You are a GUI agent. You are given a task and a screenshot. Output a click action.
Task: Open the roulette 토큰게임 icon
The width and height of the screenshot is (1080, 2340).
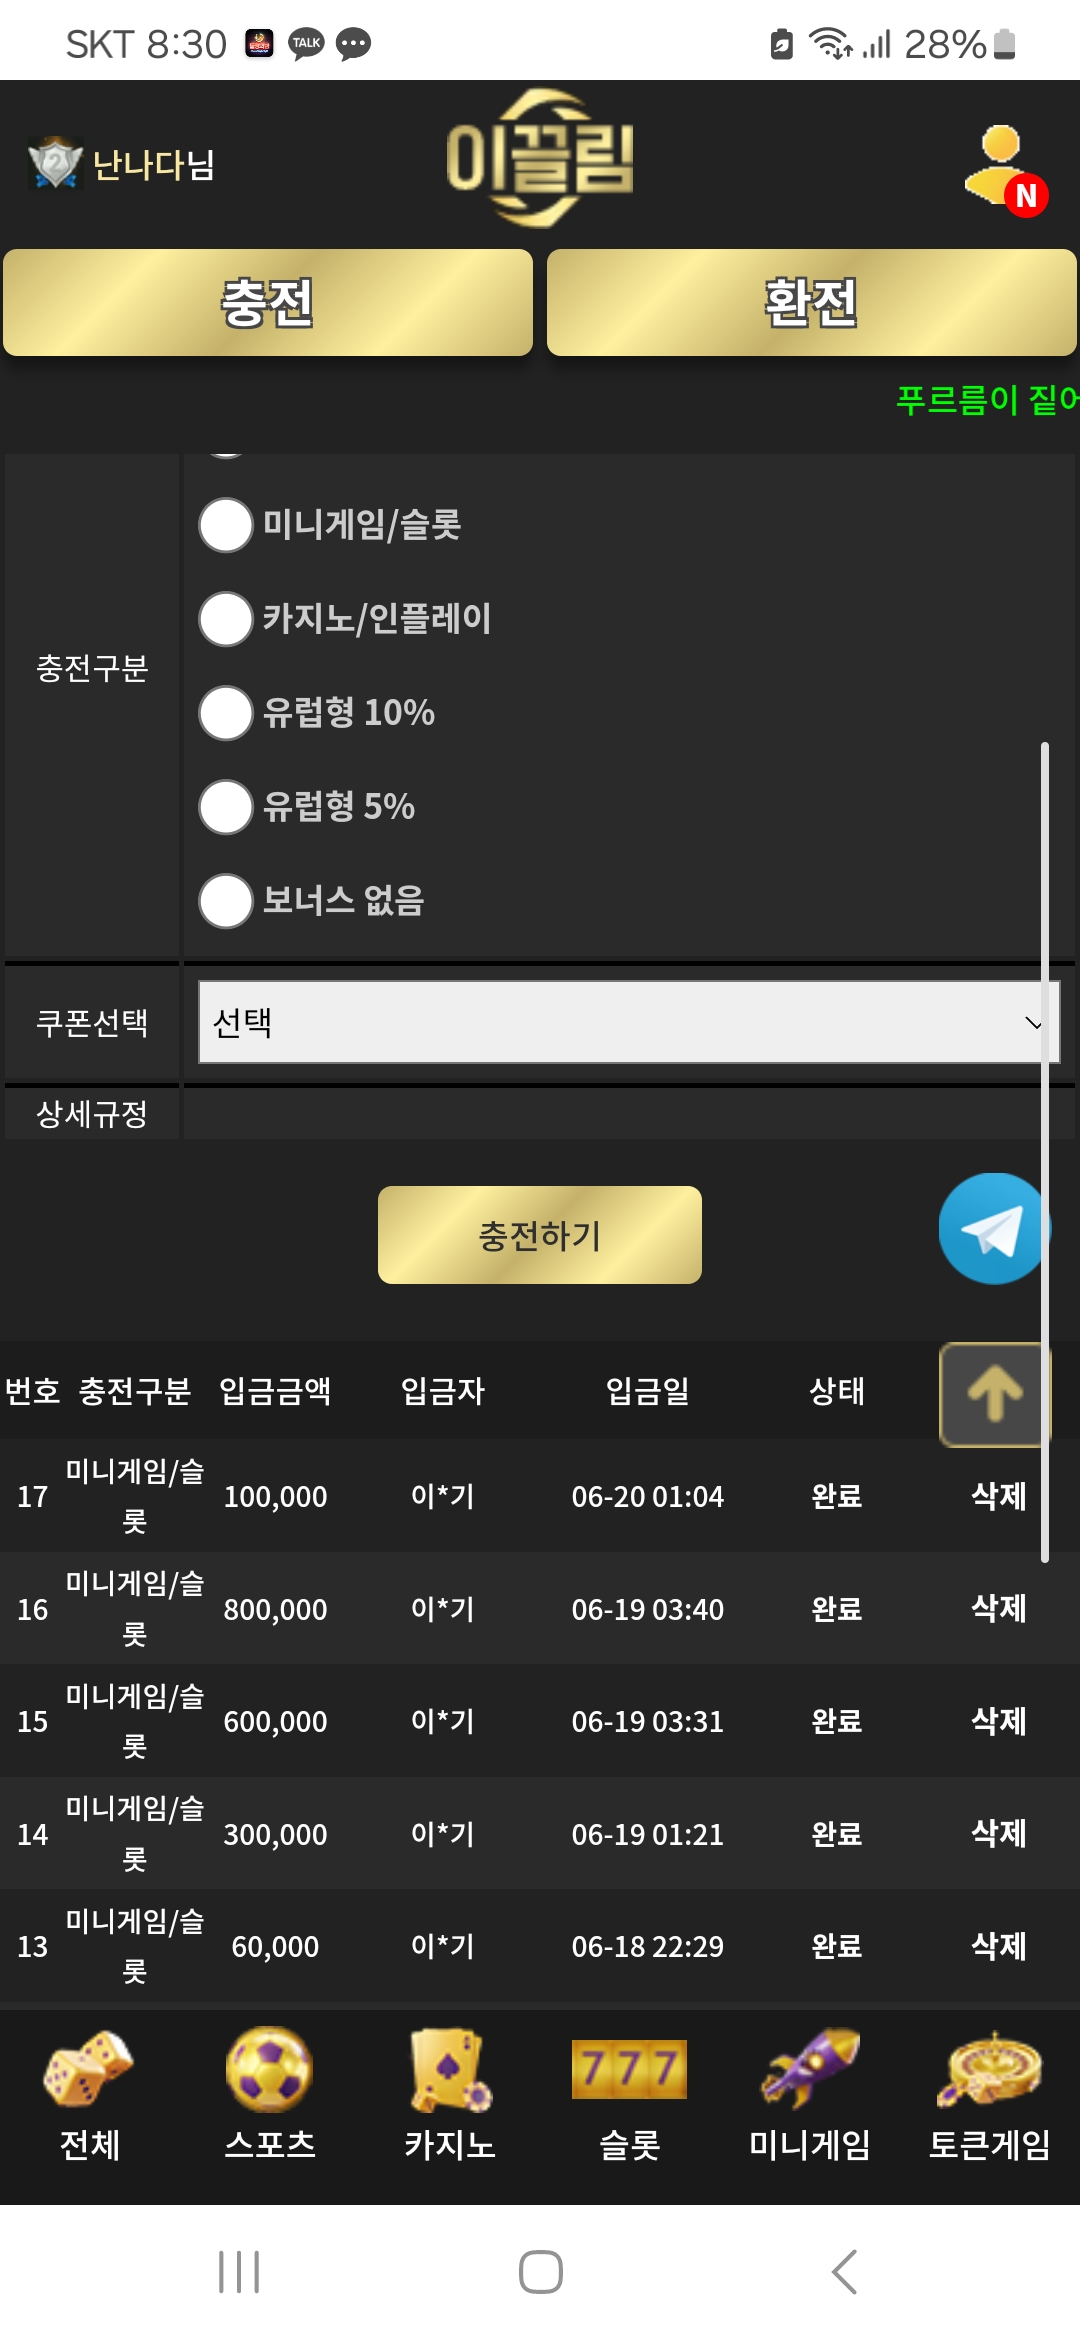(x=989, y=2067)
